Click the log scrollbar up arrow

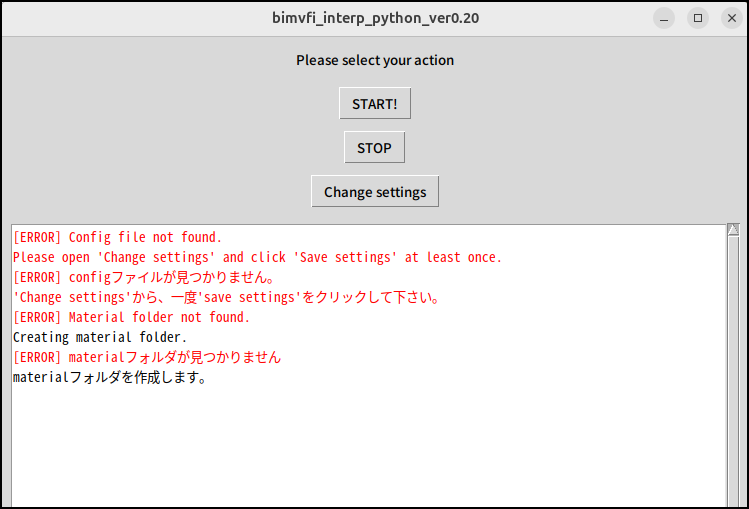coord(733,231)
